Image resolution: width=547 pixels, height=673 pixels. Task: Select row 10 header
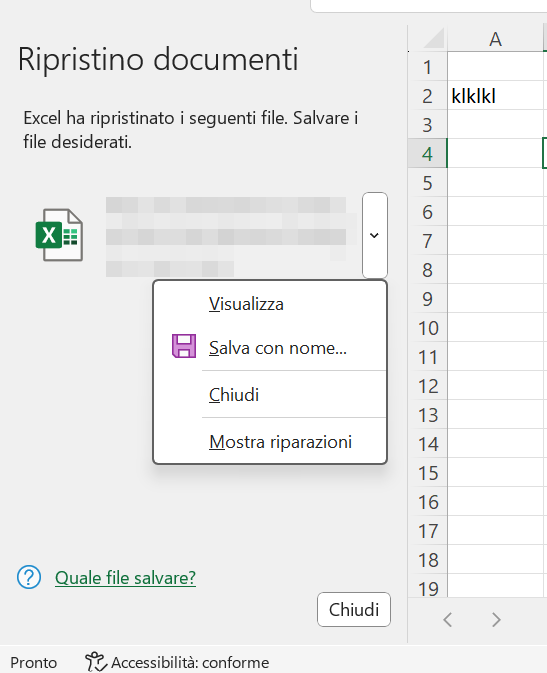tap(428, 328)
